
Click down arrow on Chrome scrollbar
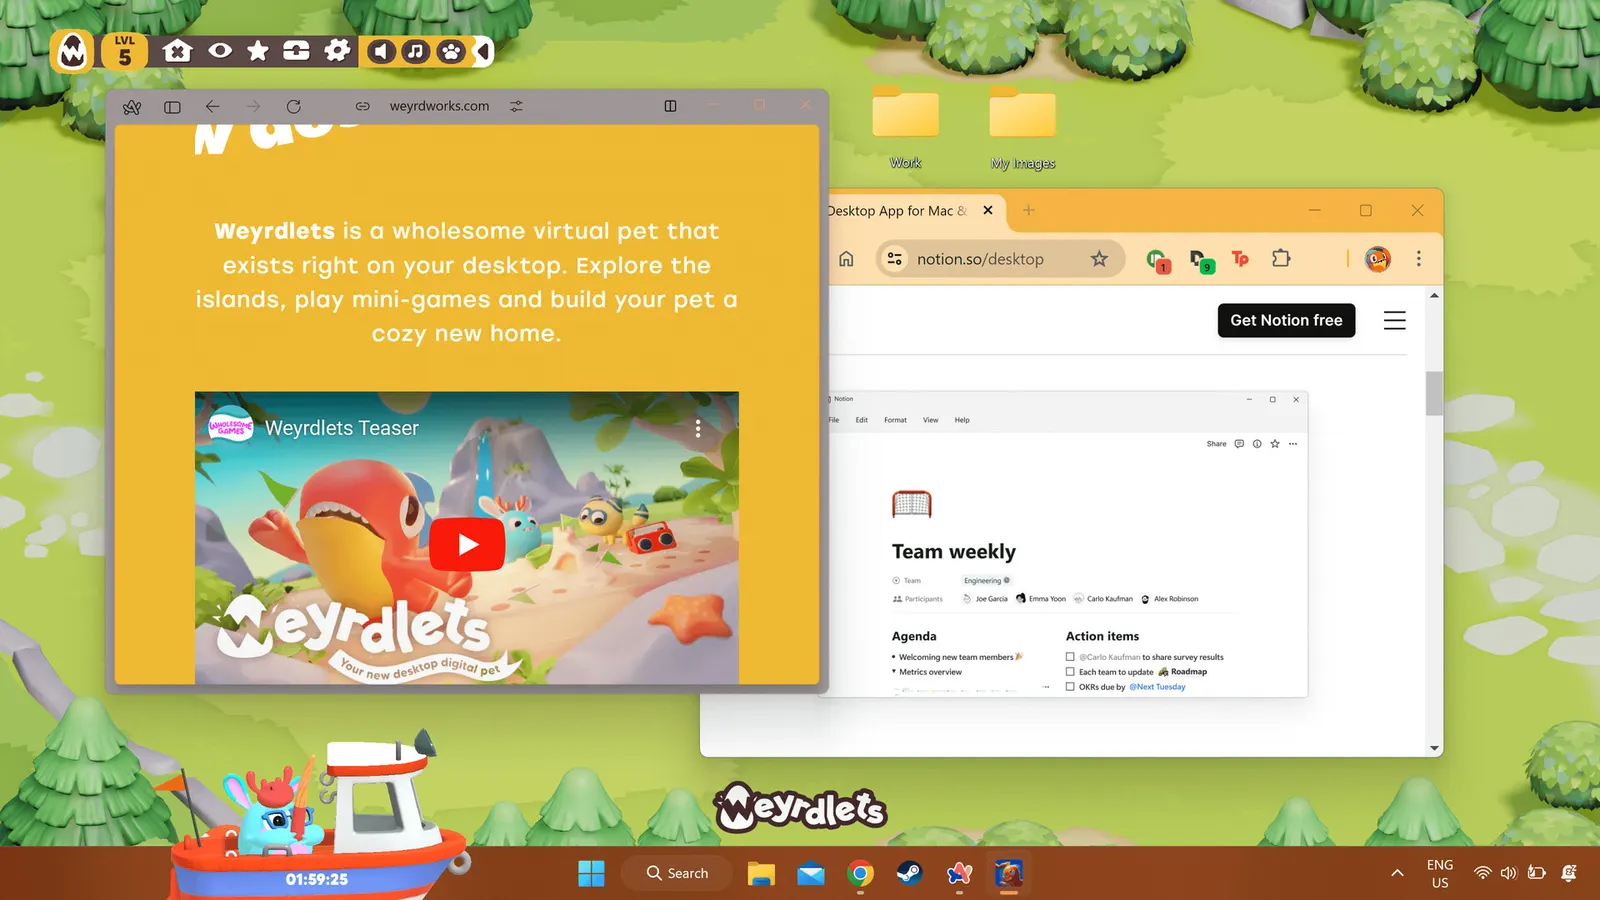tap(1434, 748)
